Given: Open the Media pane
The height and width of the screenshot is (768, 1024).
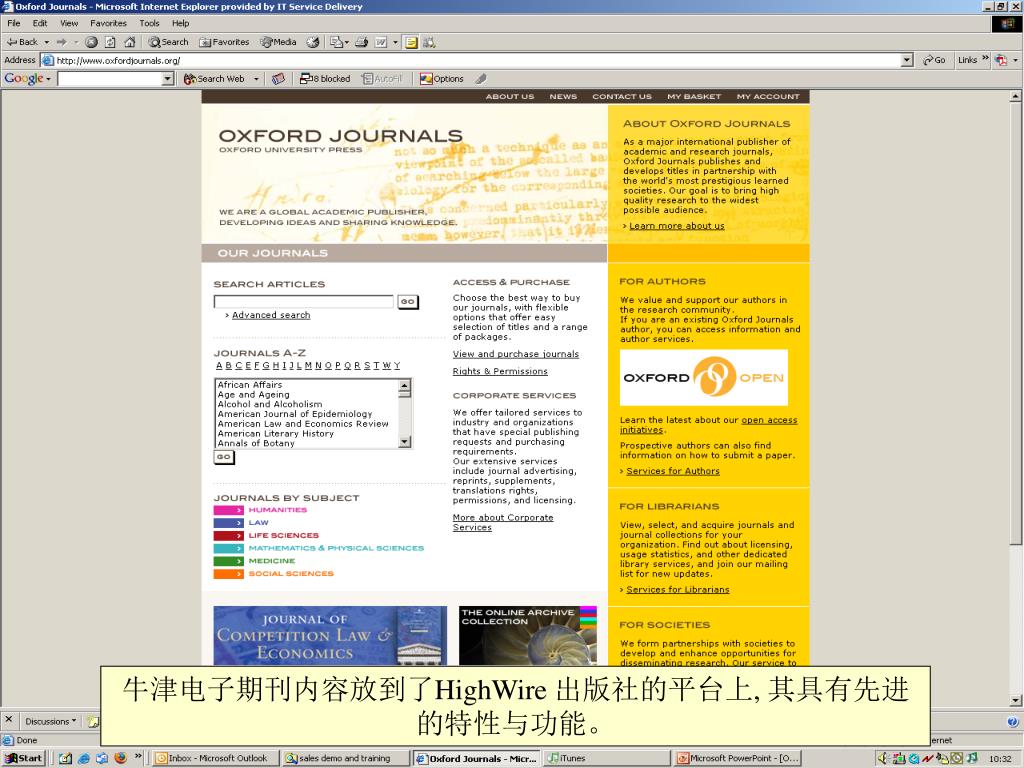Looking at the screenshot, I should 278,42.
